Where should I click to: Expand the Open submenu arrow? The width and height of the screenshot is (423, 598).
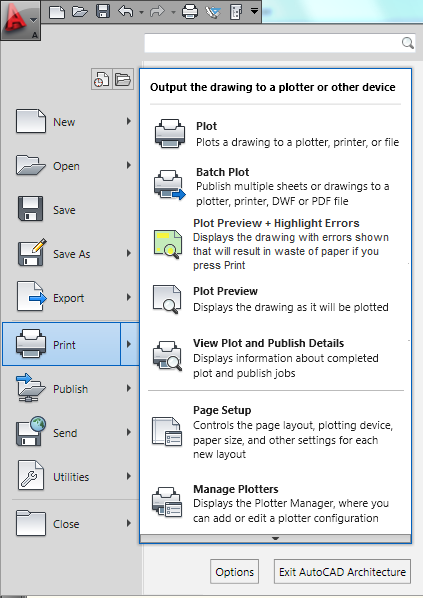click(129, 165)
